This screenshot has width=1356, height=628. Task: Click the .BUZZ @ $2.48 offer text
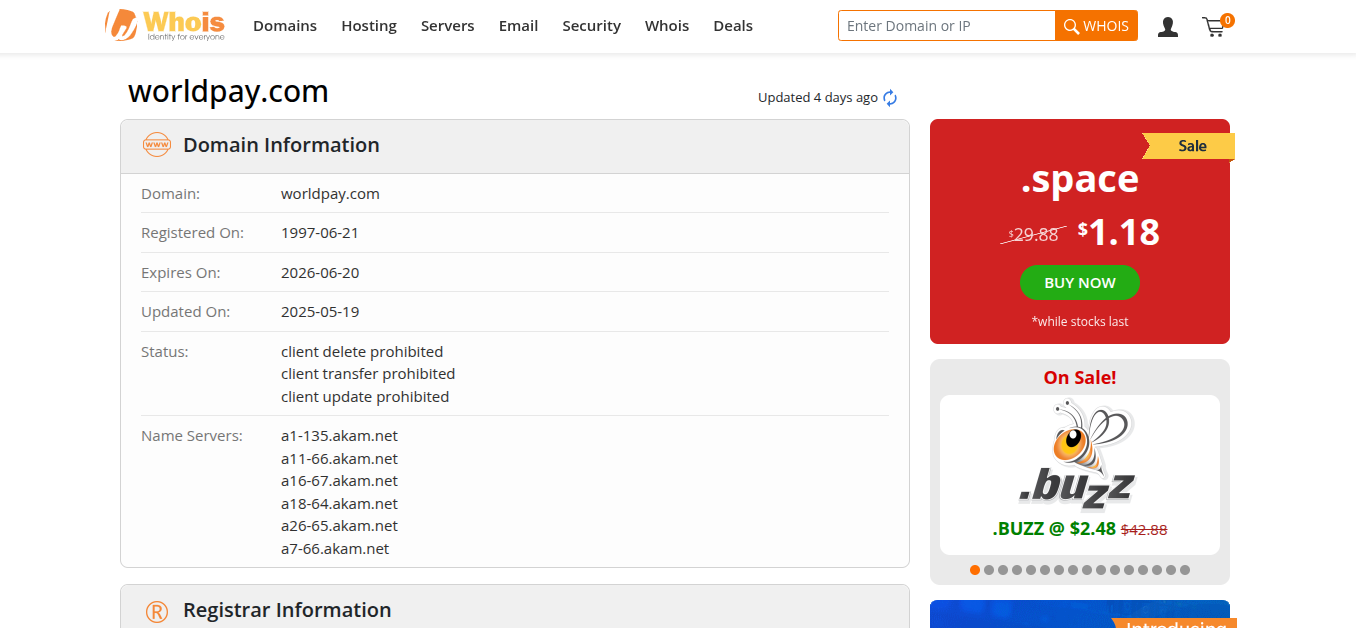point(1054,529)
